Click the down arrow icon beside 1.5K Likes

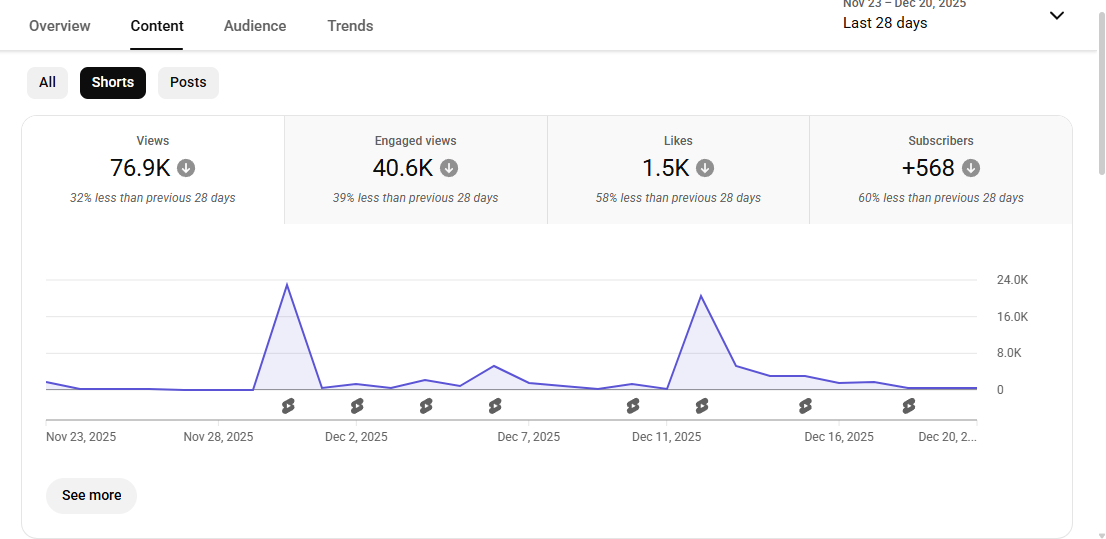tap(705, 168)
